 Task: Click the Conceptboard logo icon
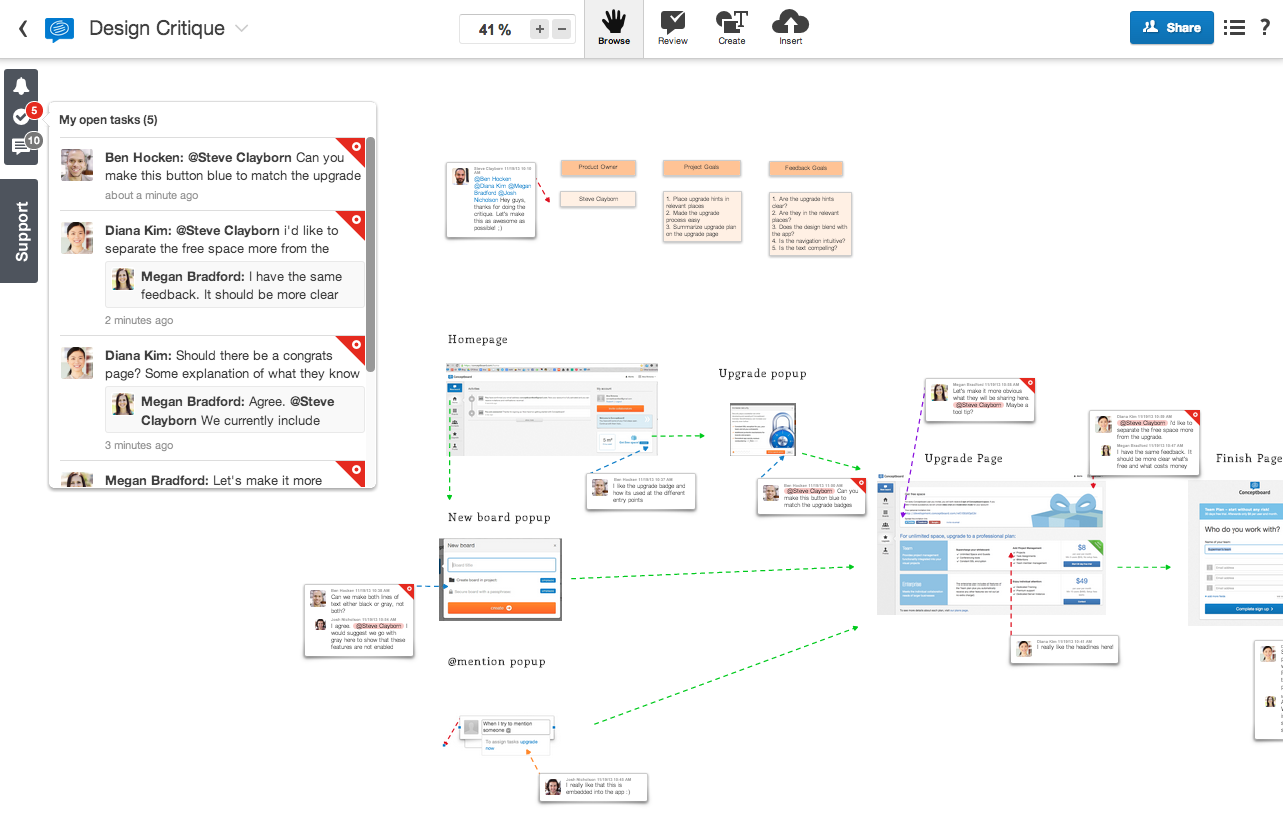[x=60, y=29]
